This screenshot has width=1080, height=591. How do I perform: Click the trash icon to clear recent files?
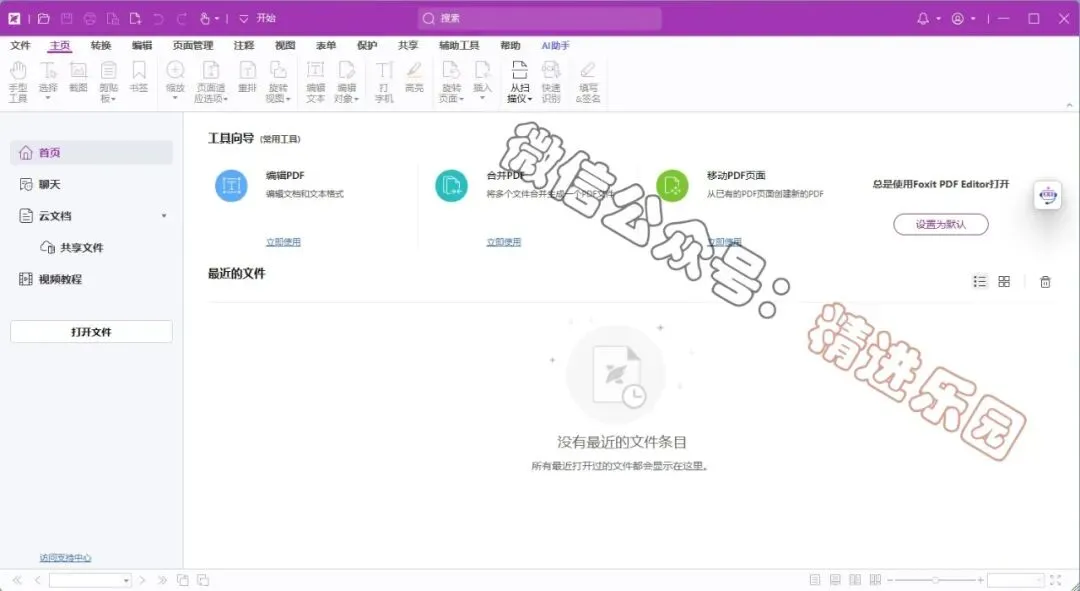pyautogui.click(x=1045, y=282)
